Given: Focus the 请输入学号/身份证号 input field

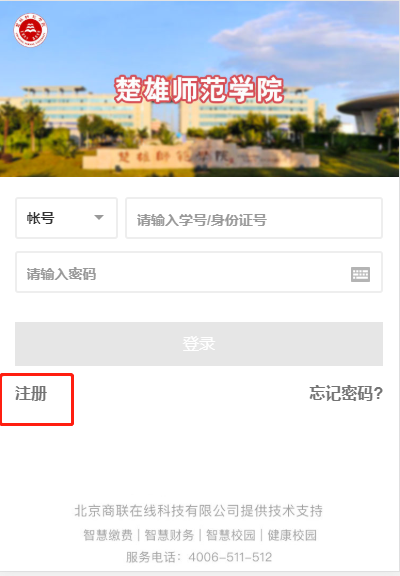Looking at the screenshot, I should click(x=254, y=218).
